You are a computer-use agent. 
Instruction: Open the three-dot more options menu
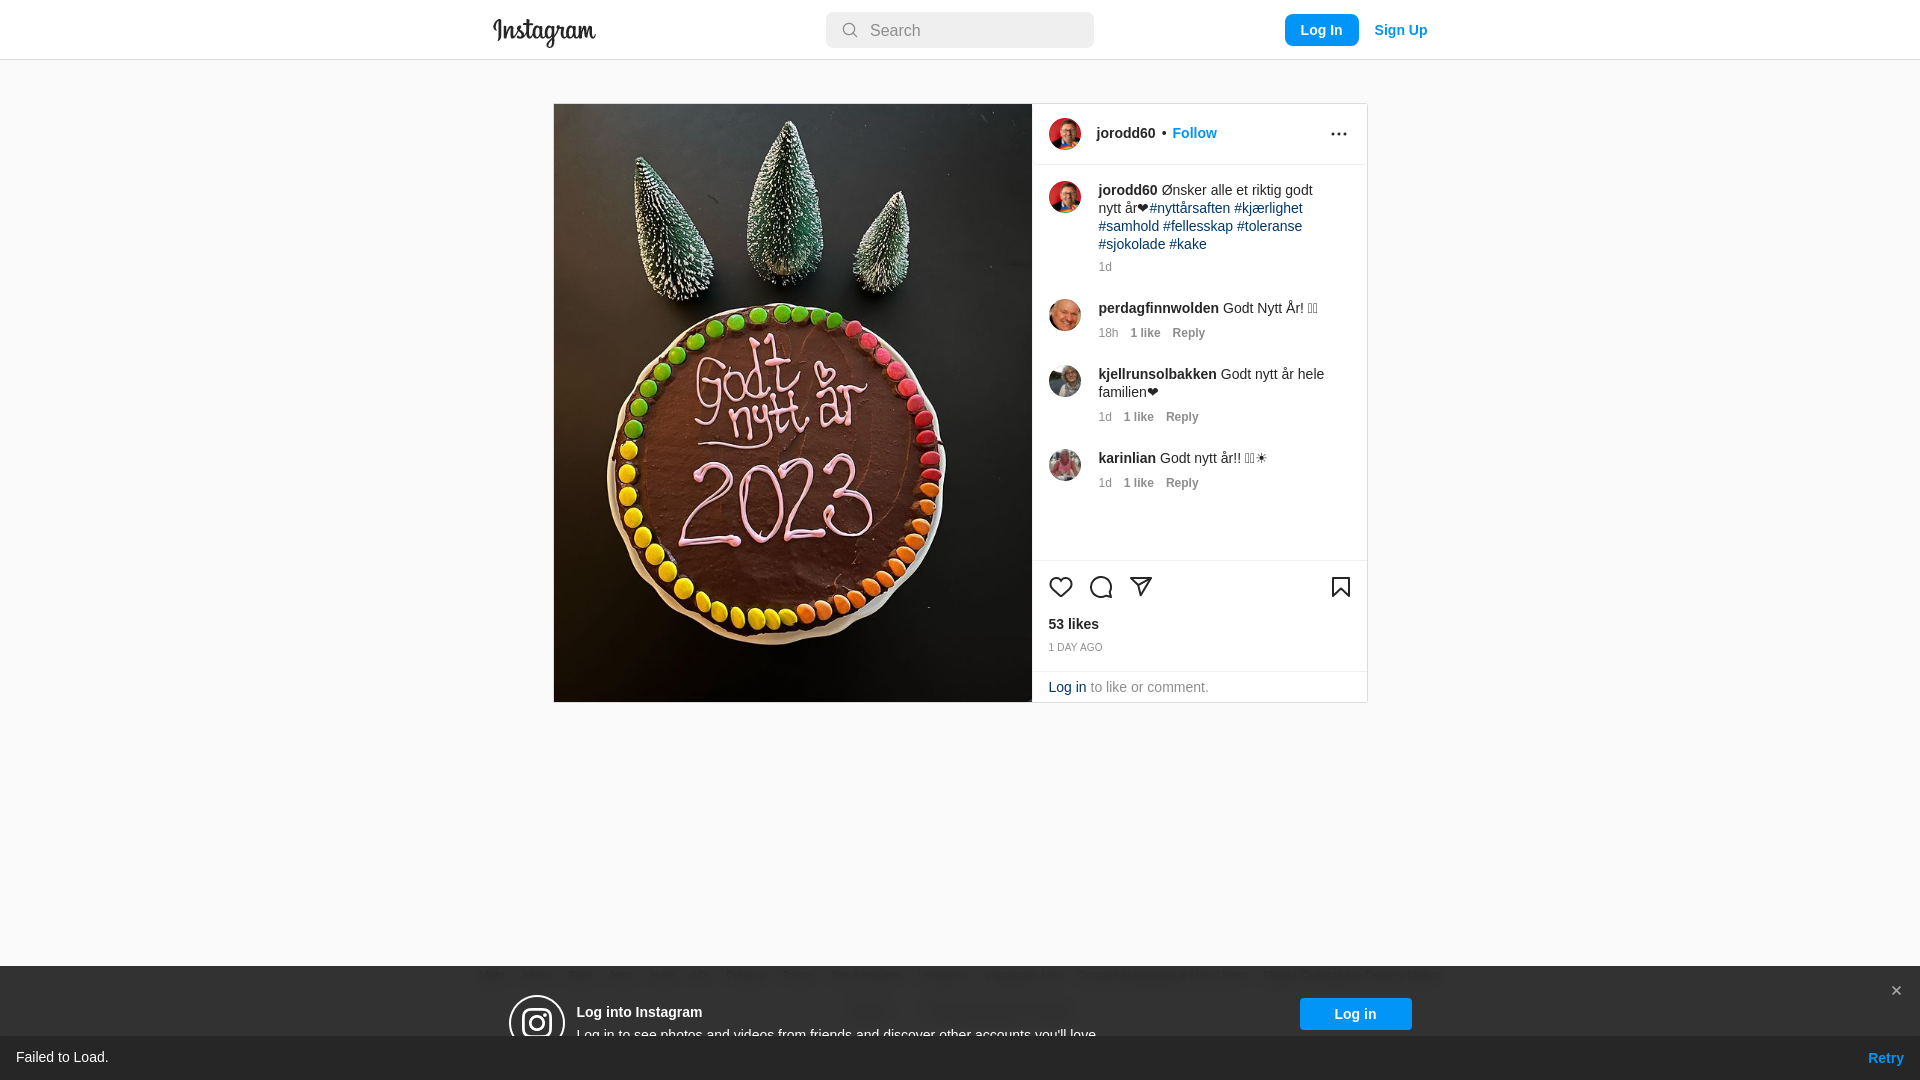click(x=1338, y=134)
